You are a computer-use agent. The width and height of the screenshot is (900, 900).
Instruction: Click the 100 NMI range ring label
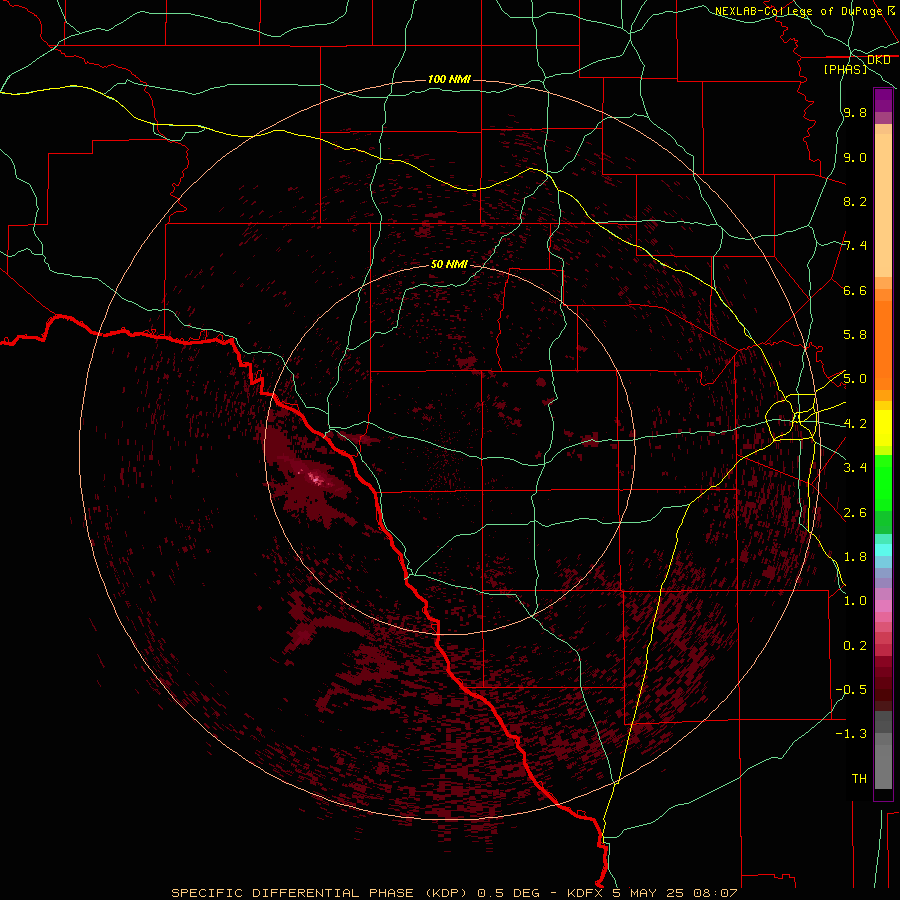pos(449,79)
